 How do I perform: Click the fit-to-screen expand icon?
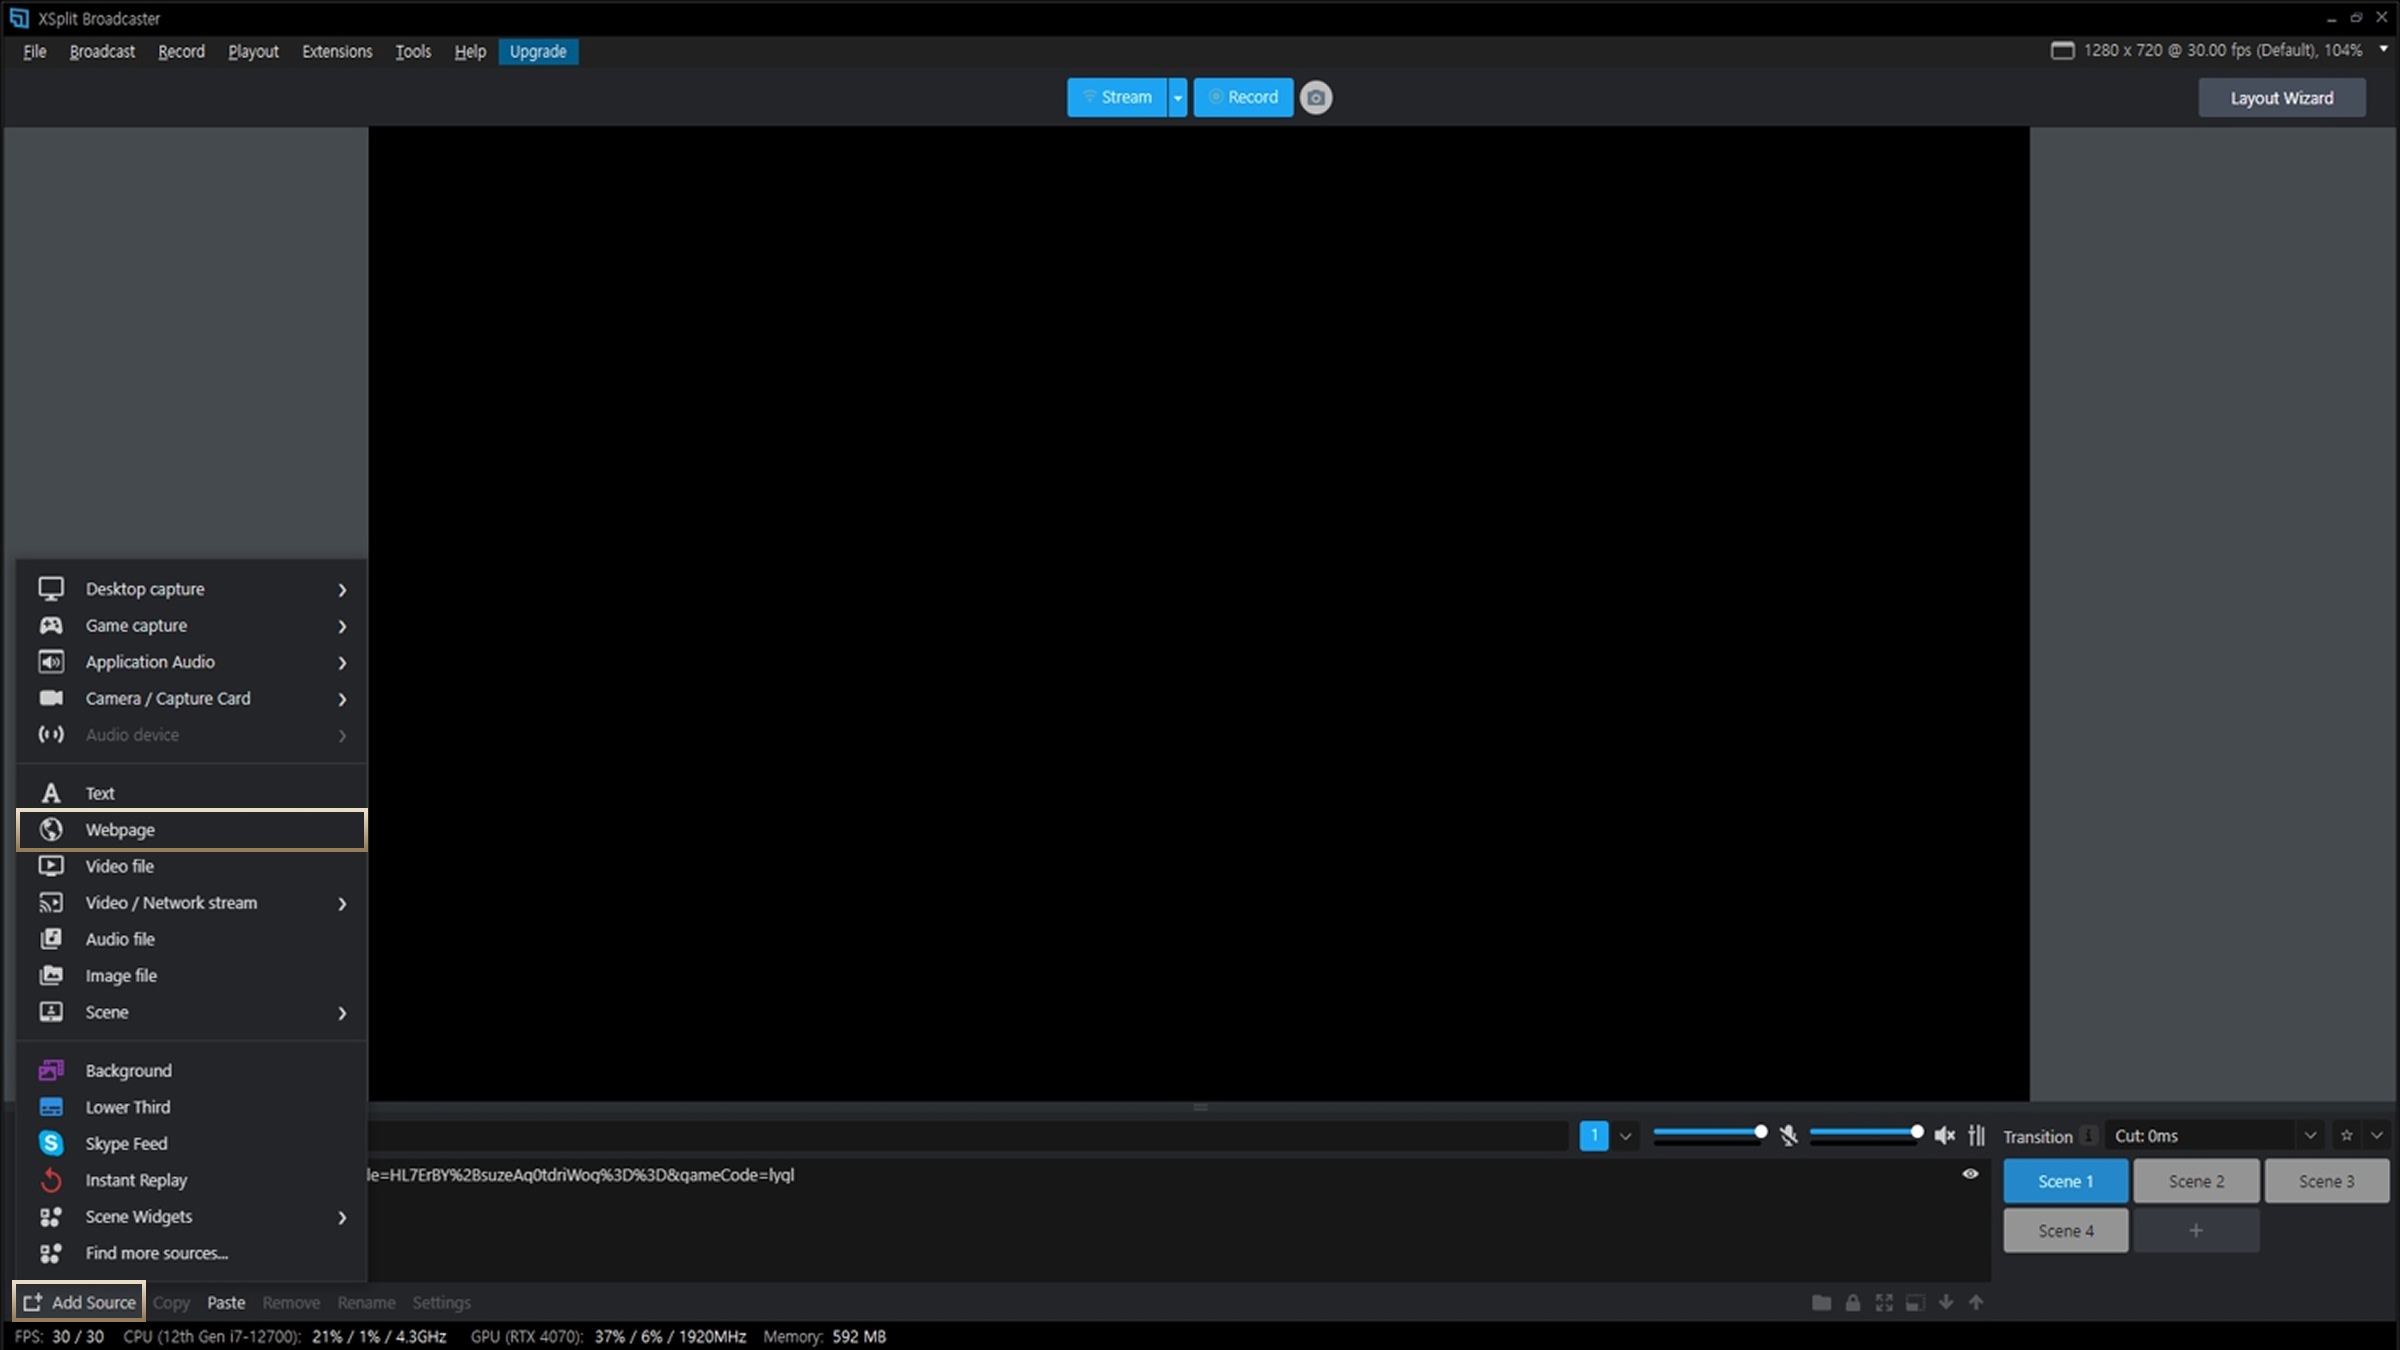coord(1884,1302)
